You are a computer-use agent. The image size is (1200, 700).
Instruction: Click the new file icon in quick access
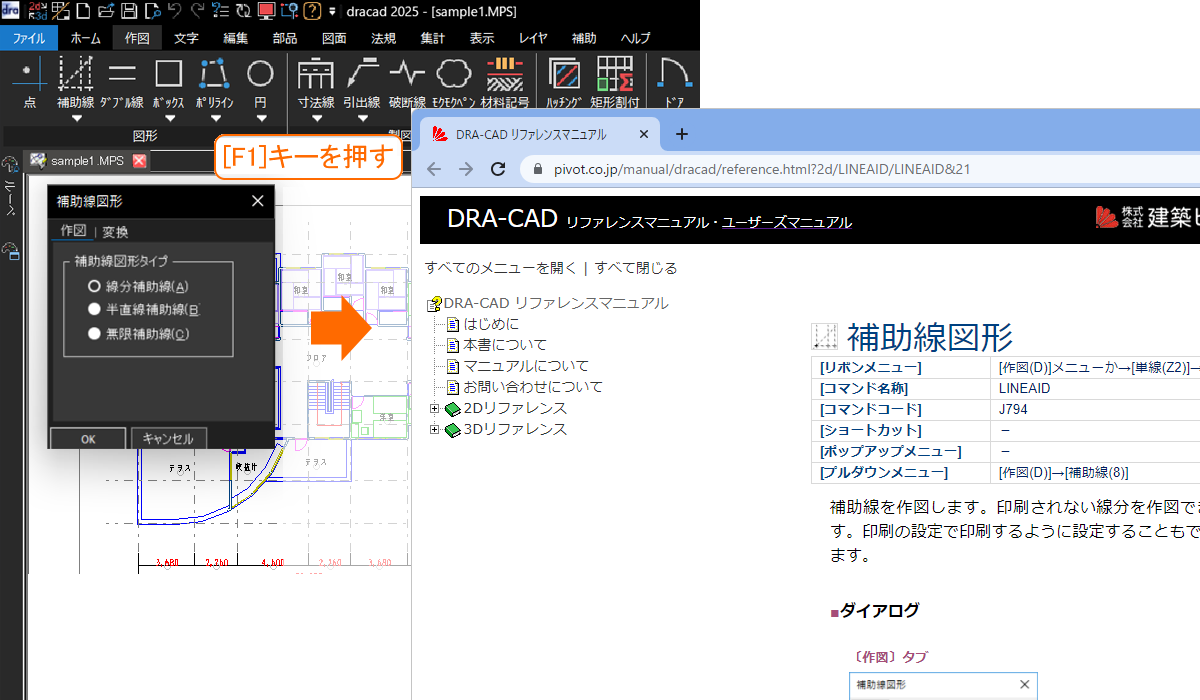84,12
